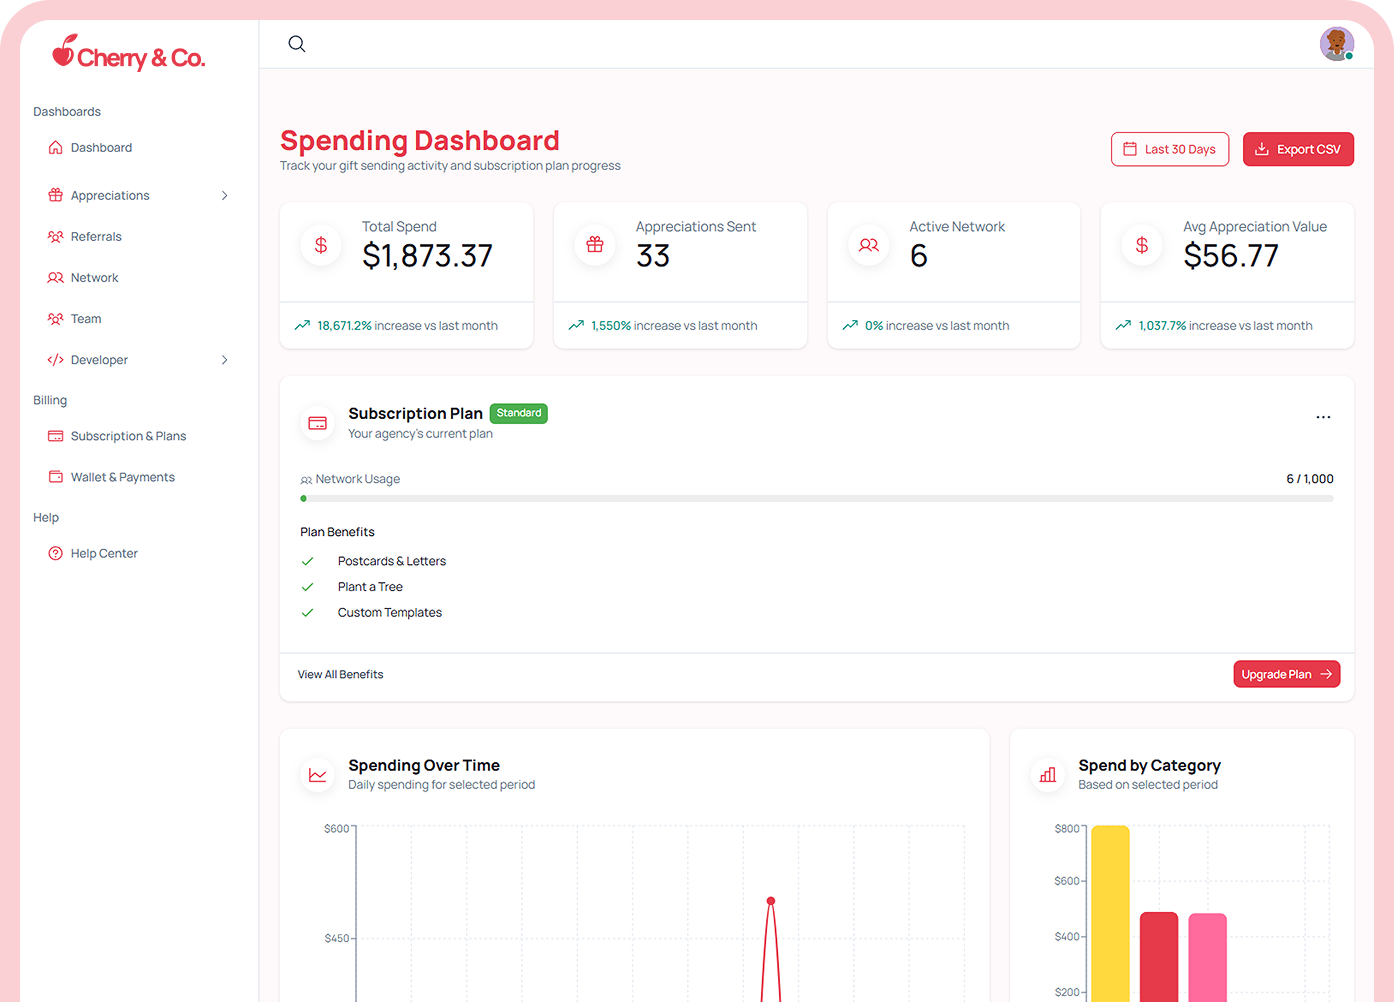Click the $1,873.37 Total Spend value
This screenshot has height=1002, width=1394.
[x=427, y=256]
